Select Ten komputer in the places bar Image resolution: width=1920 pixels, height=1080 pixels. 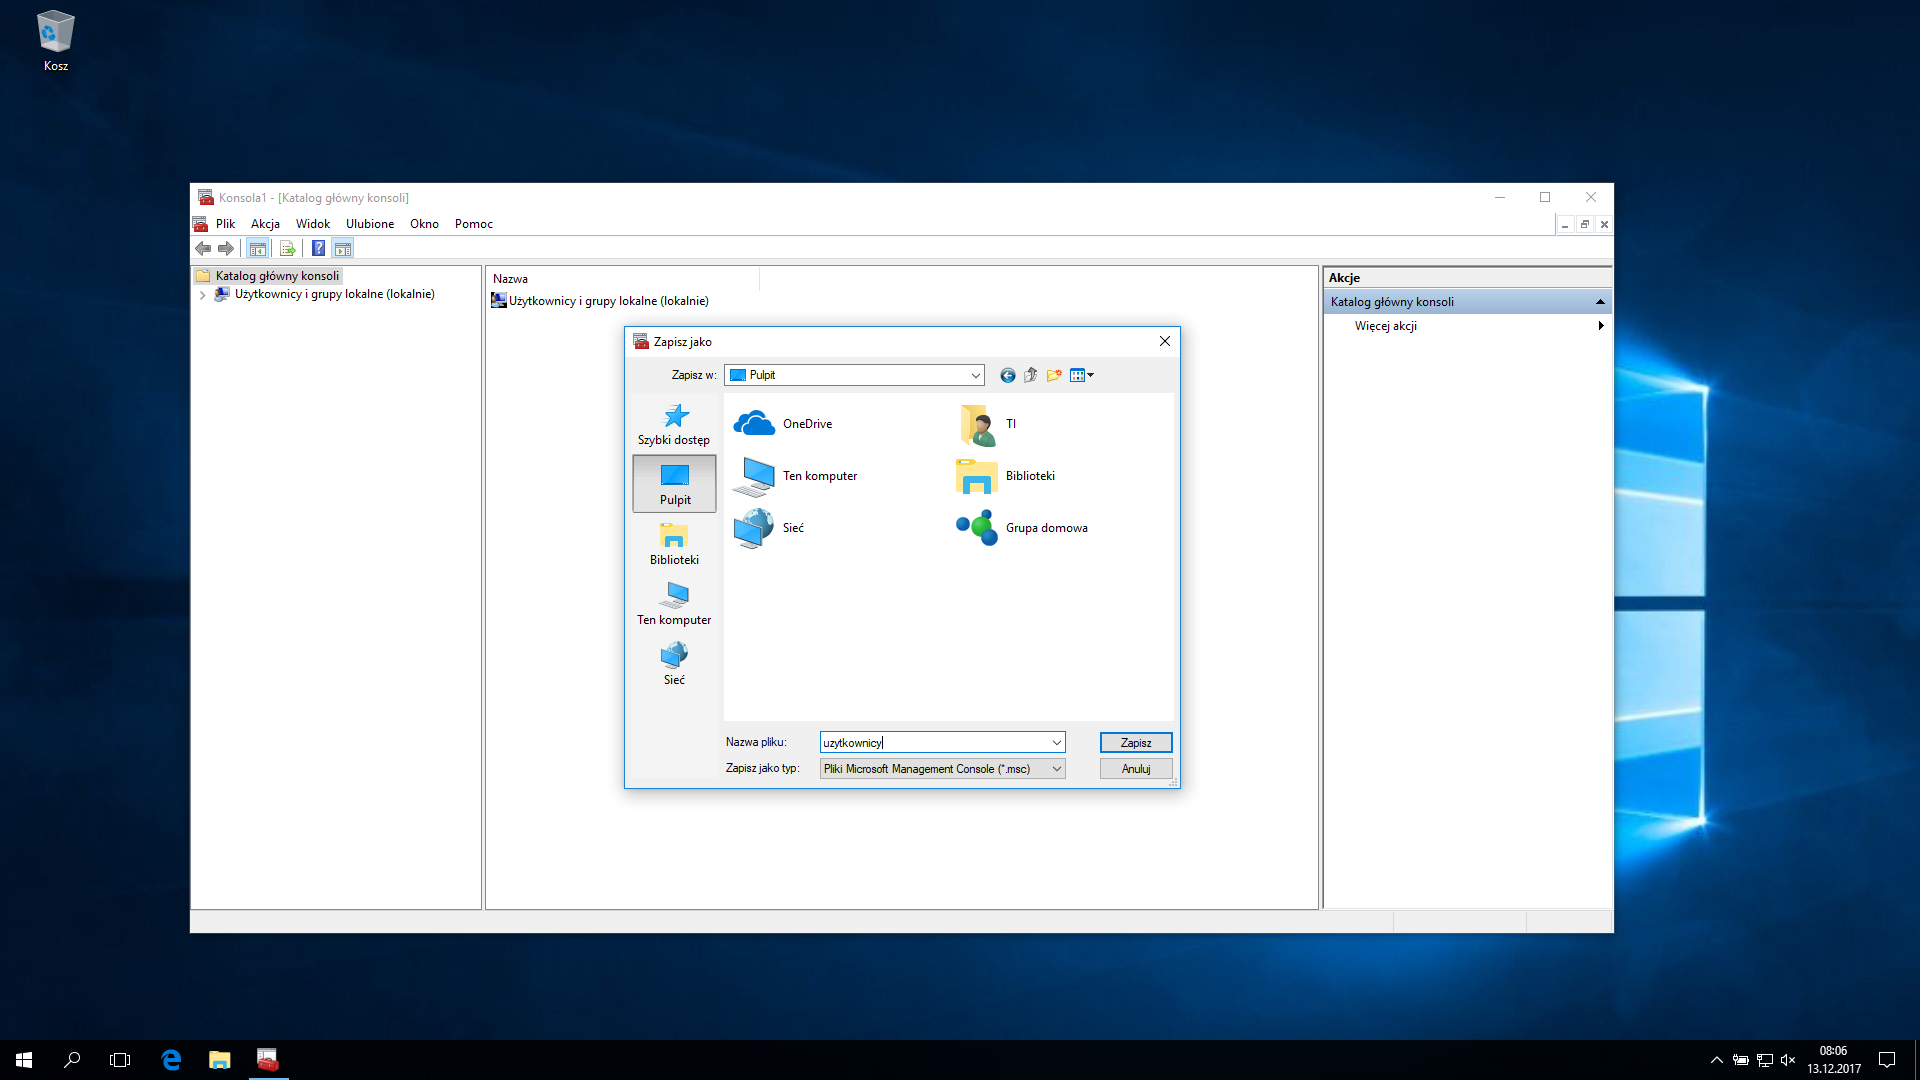(674, 604)
